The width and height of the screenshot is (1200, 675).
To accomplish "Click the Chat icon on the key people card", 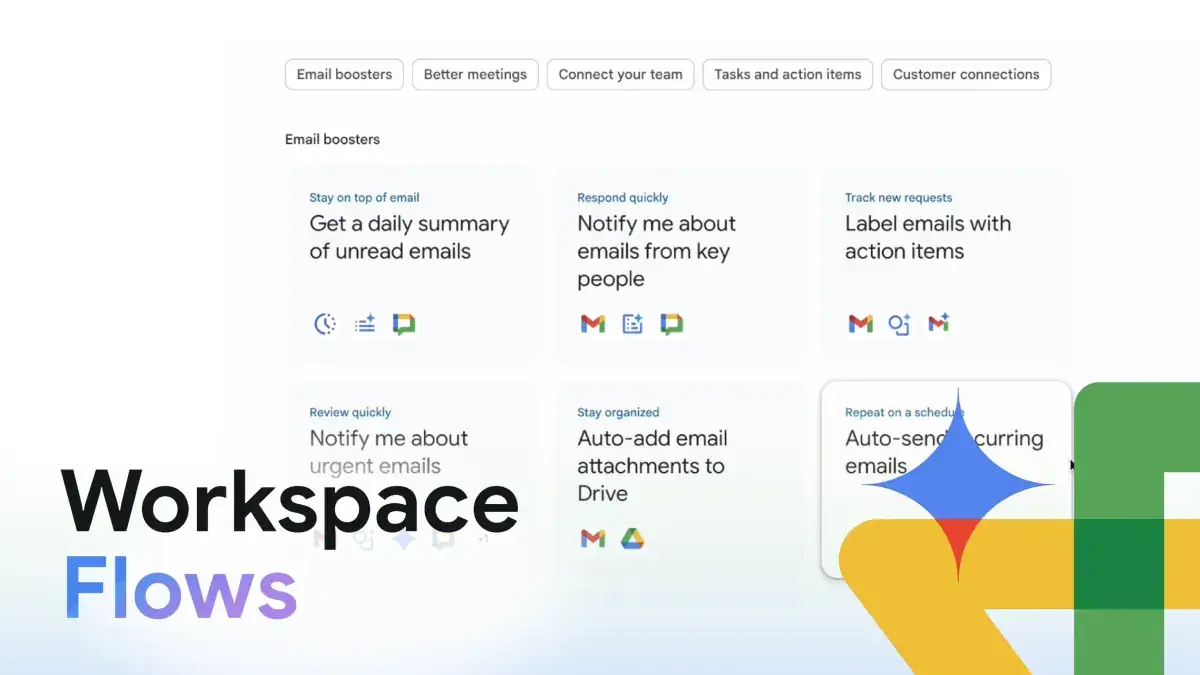I will [671, 323].
